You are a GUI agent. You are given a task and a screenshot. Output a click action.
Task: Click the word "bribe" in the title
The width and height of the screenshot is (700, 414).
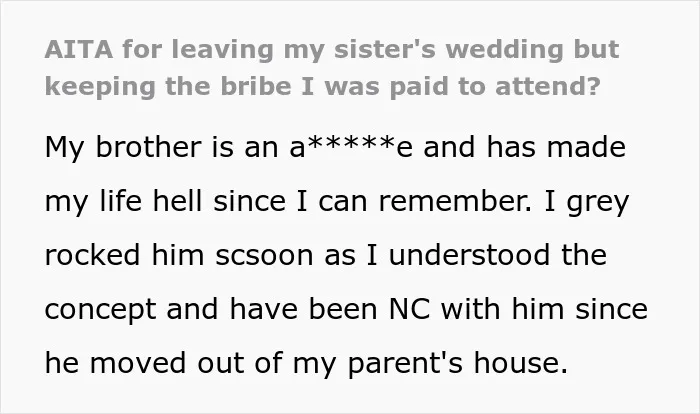[256, 86]
